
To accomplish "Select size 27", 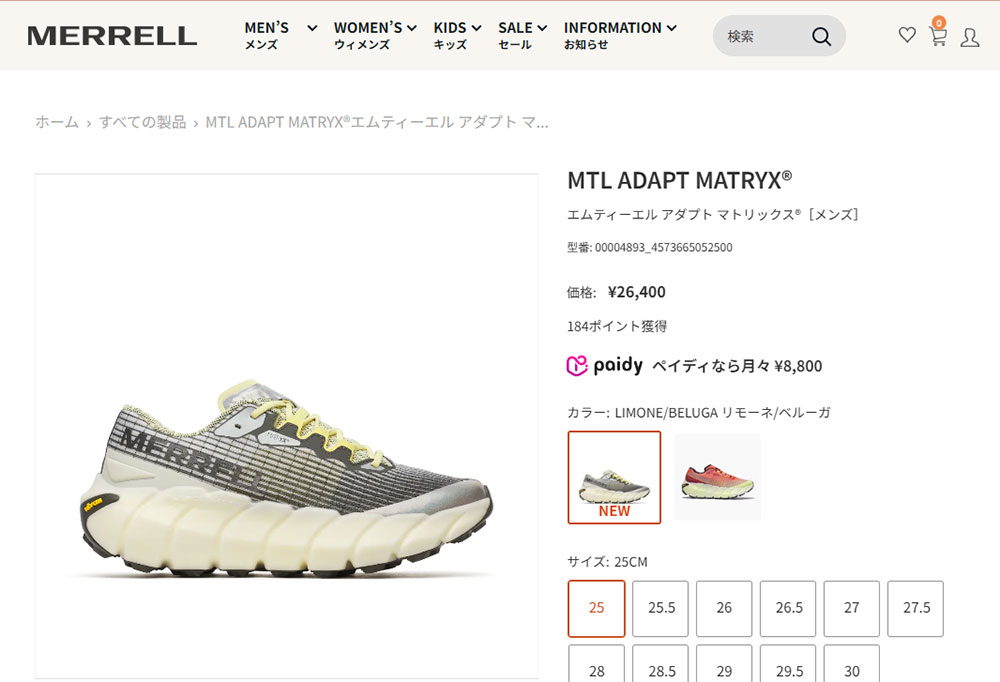I will (x=851, y=608).
